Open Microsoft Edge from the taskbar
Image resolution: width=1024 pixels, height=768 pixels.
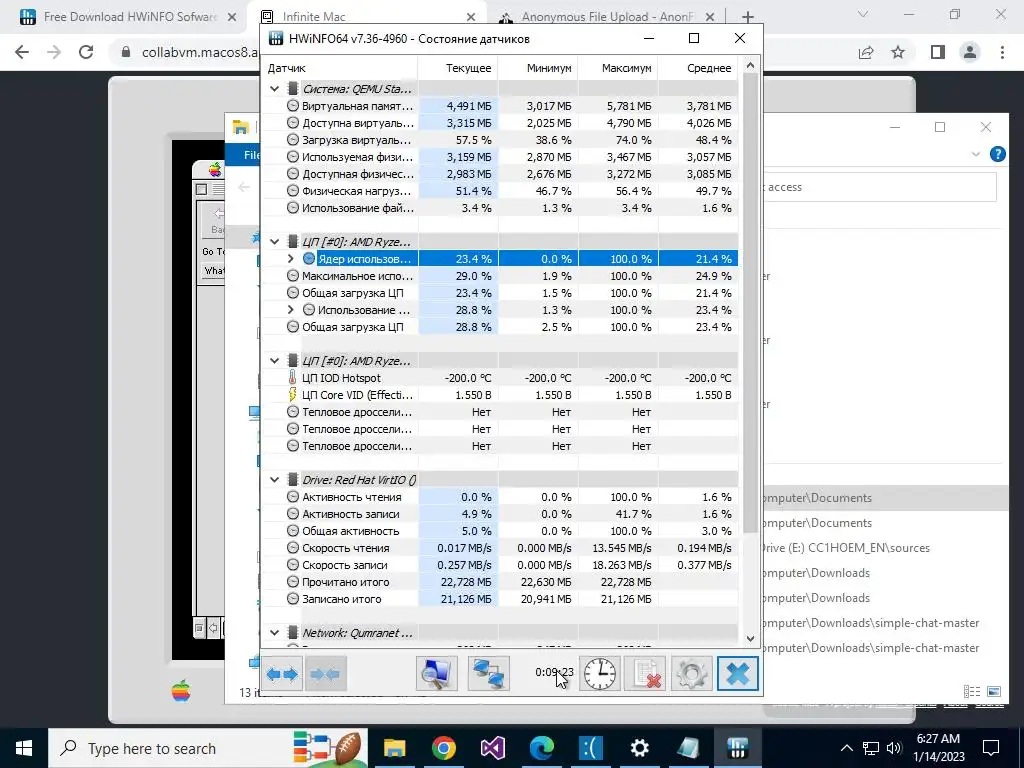point(541,748)
